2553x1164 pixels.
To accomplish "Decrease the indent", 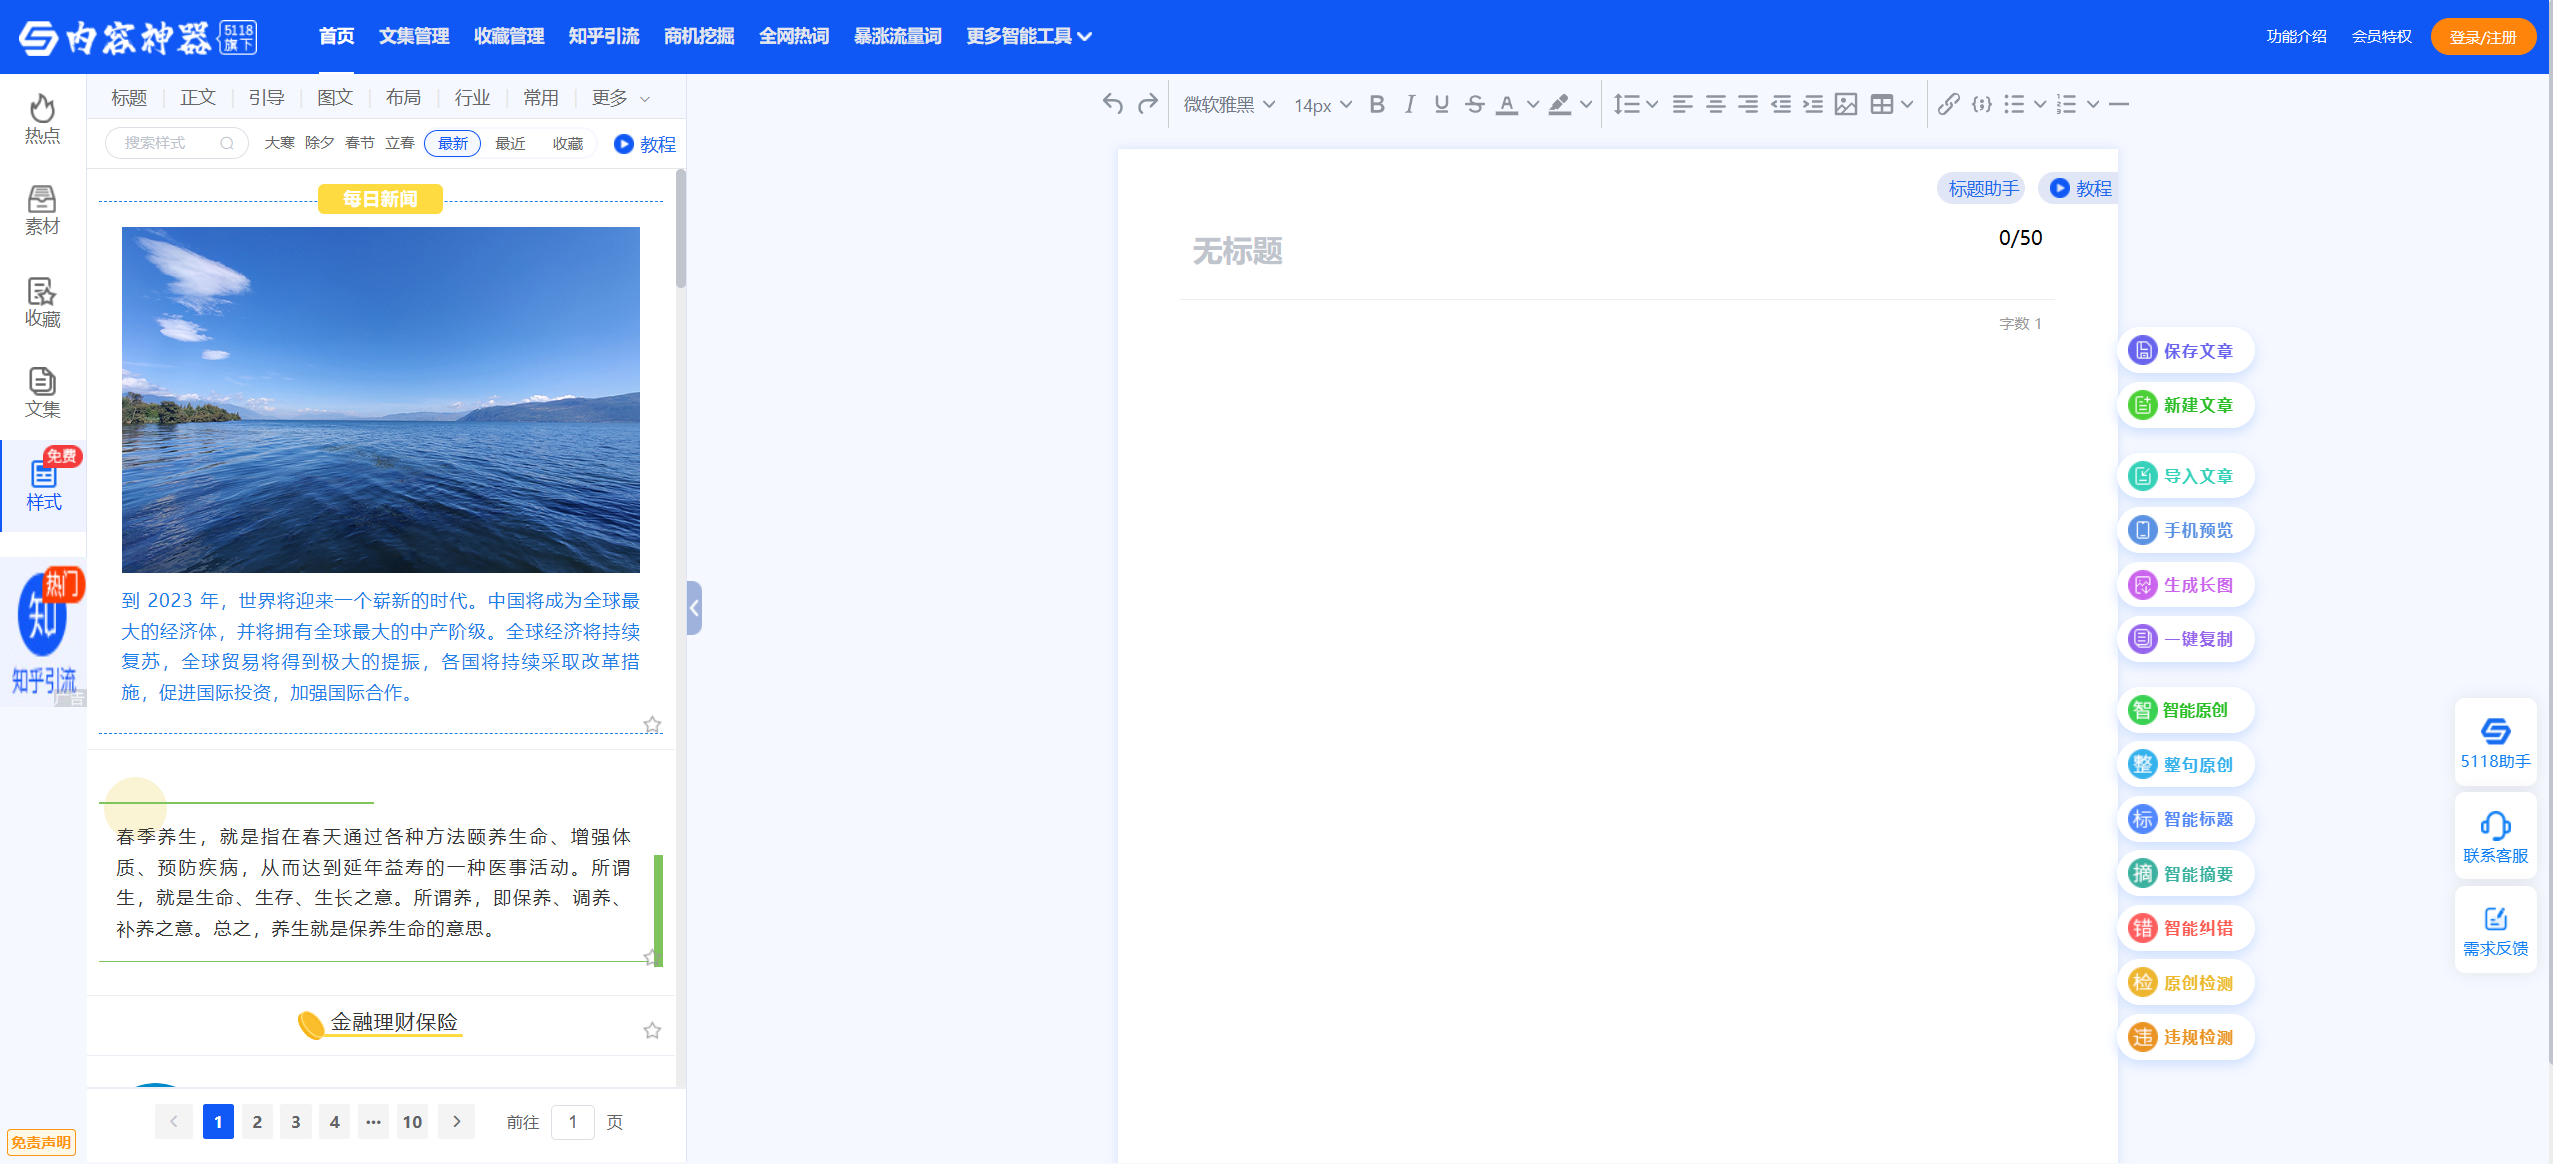I will 1781,104.
